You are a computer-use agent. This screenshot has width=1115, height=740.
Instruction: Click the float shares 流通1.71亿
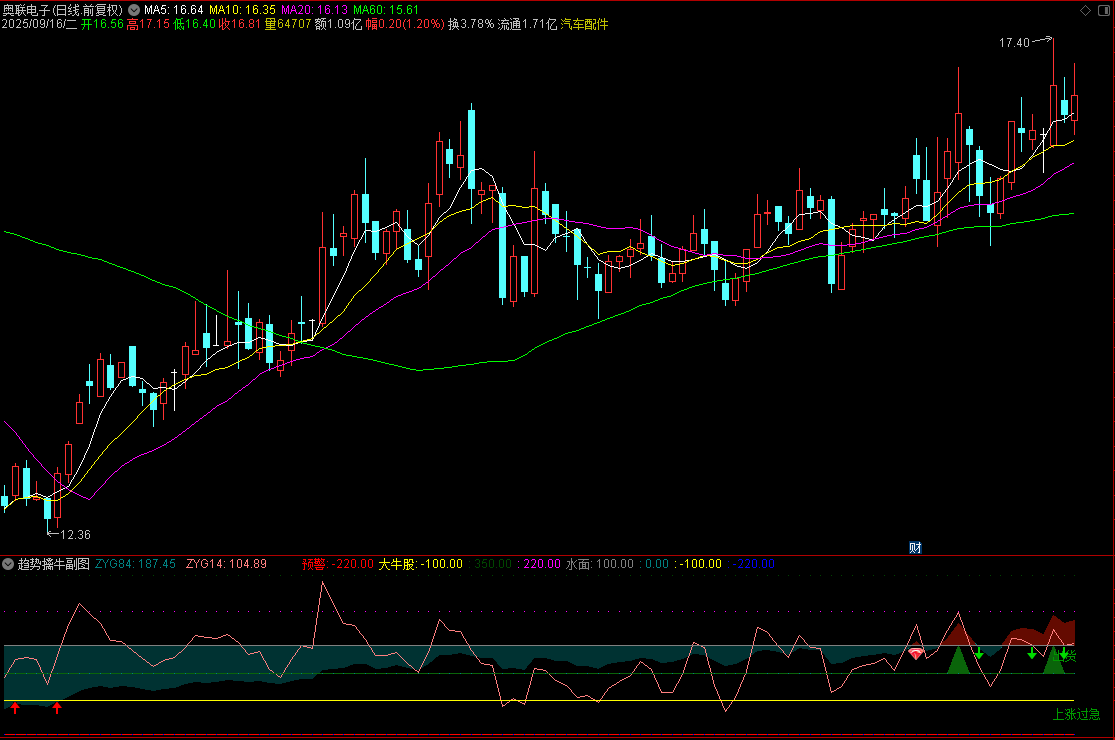528,24
